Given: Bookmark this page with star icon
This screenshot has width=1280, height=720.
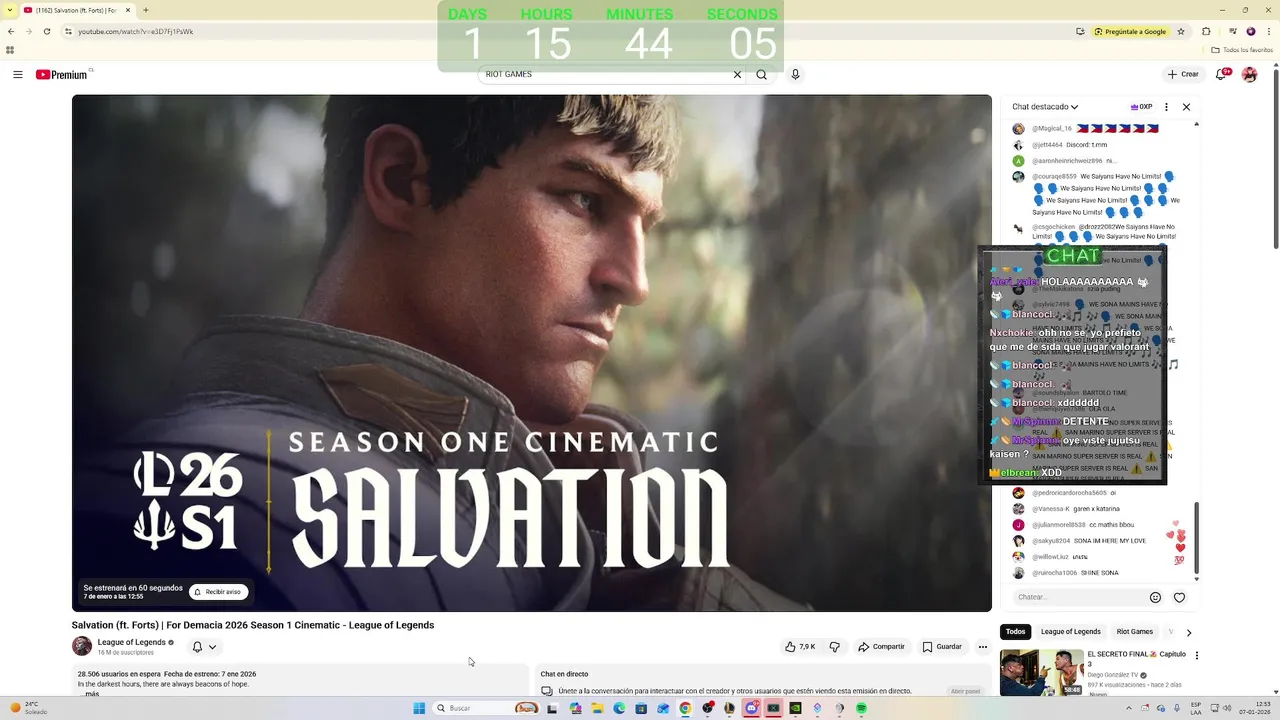Looking at the screenshot, I should coord(1181,31).
